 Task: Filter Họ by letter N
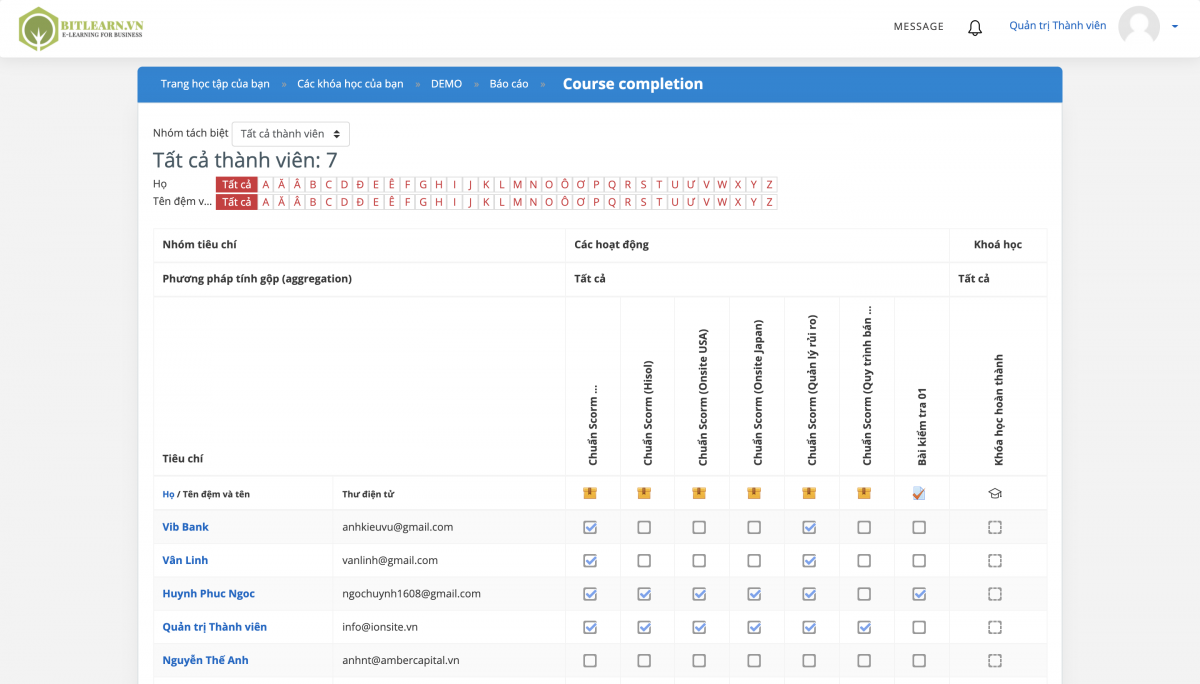[x=533, y=184]
